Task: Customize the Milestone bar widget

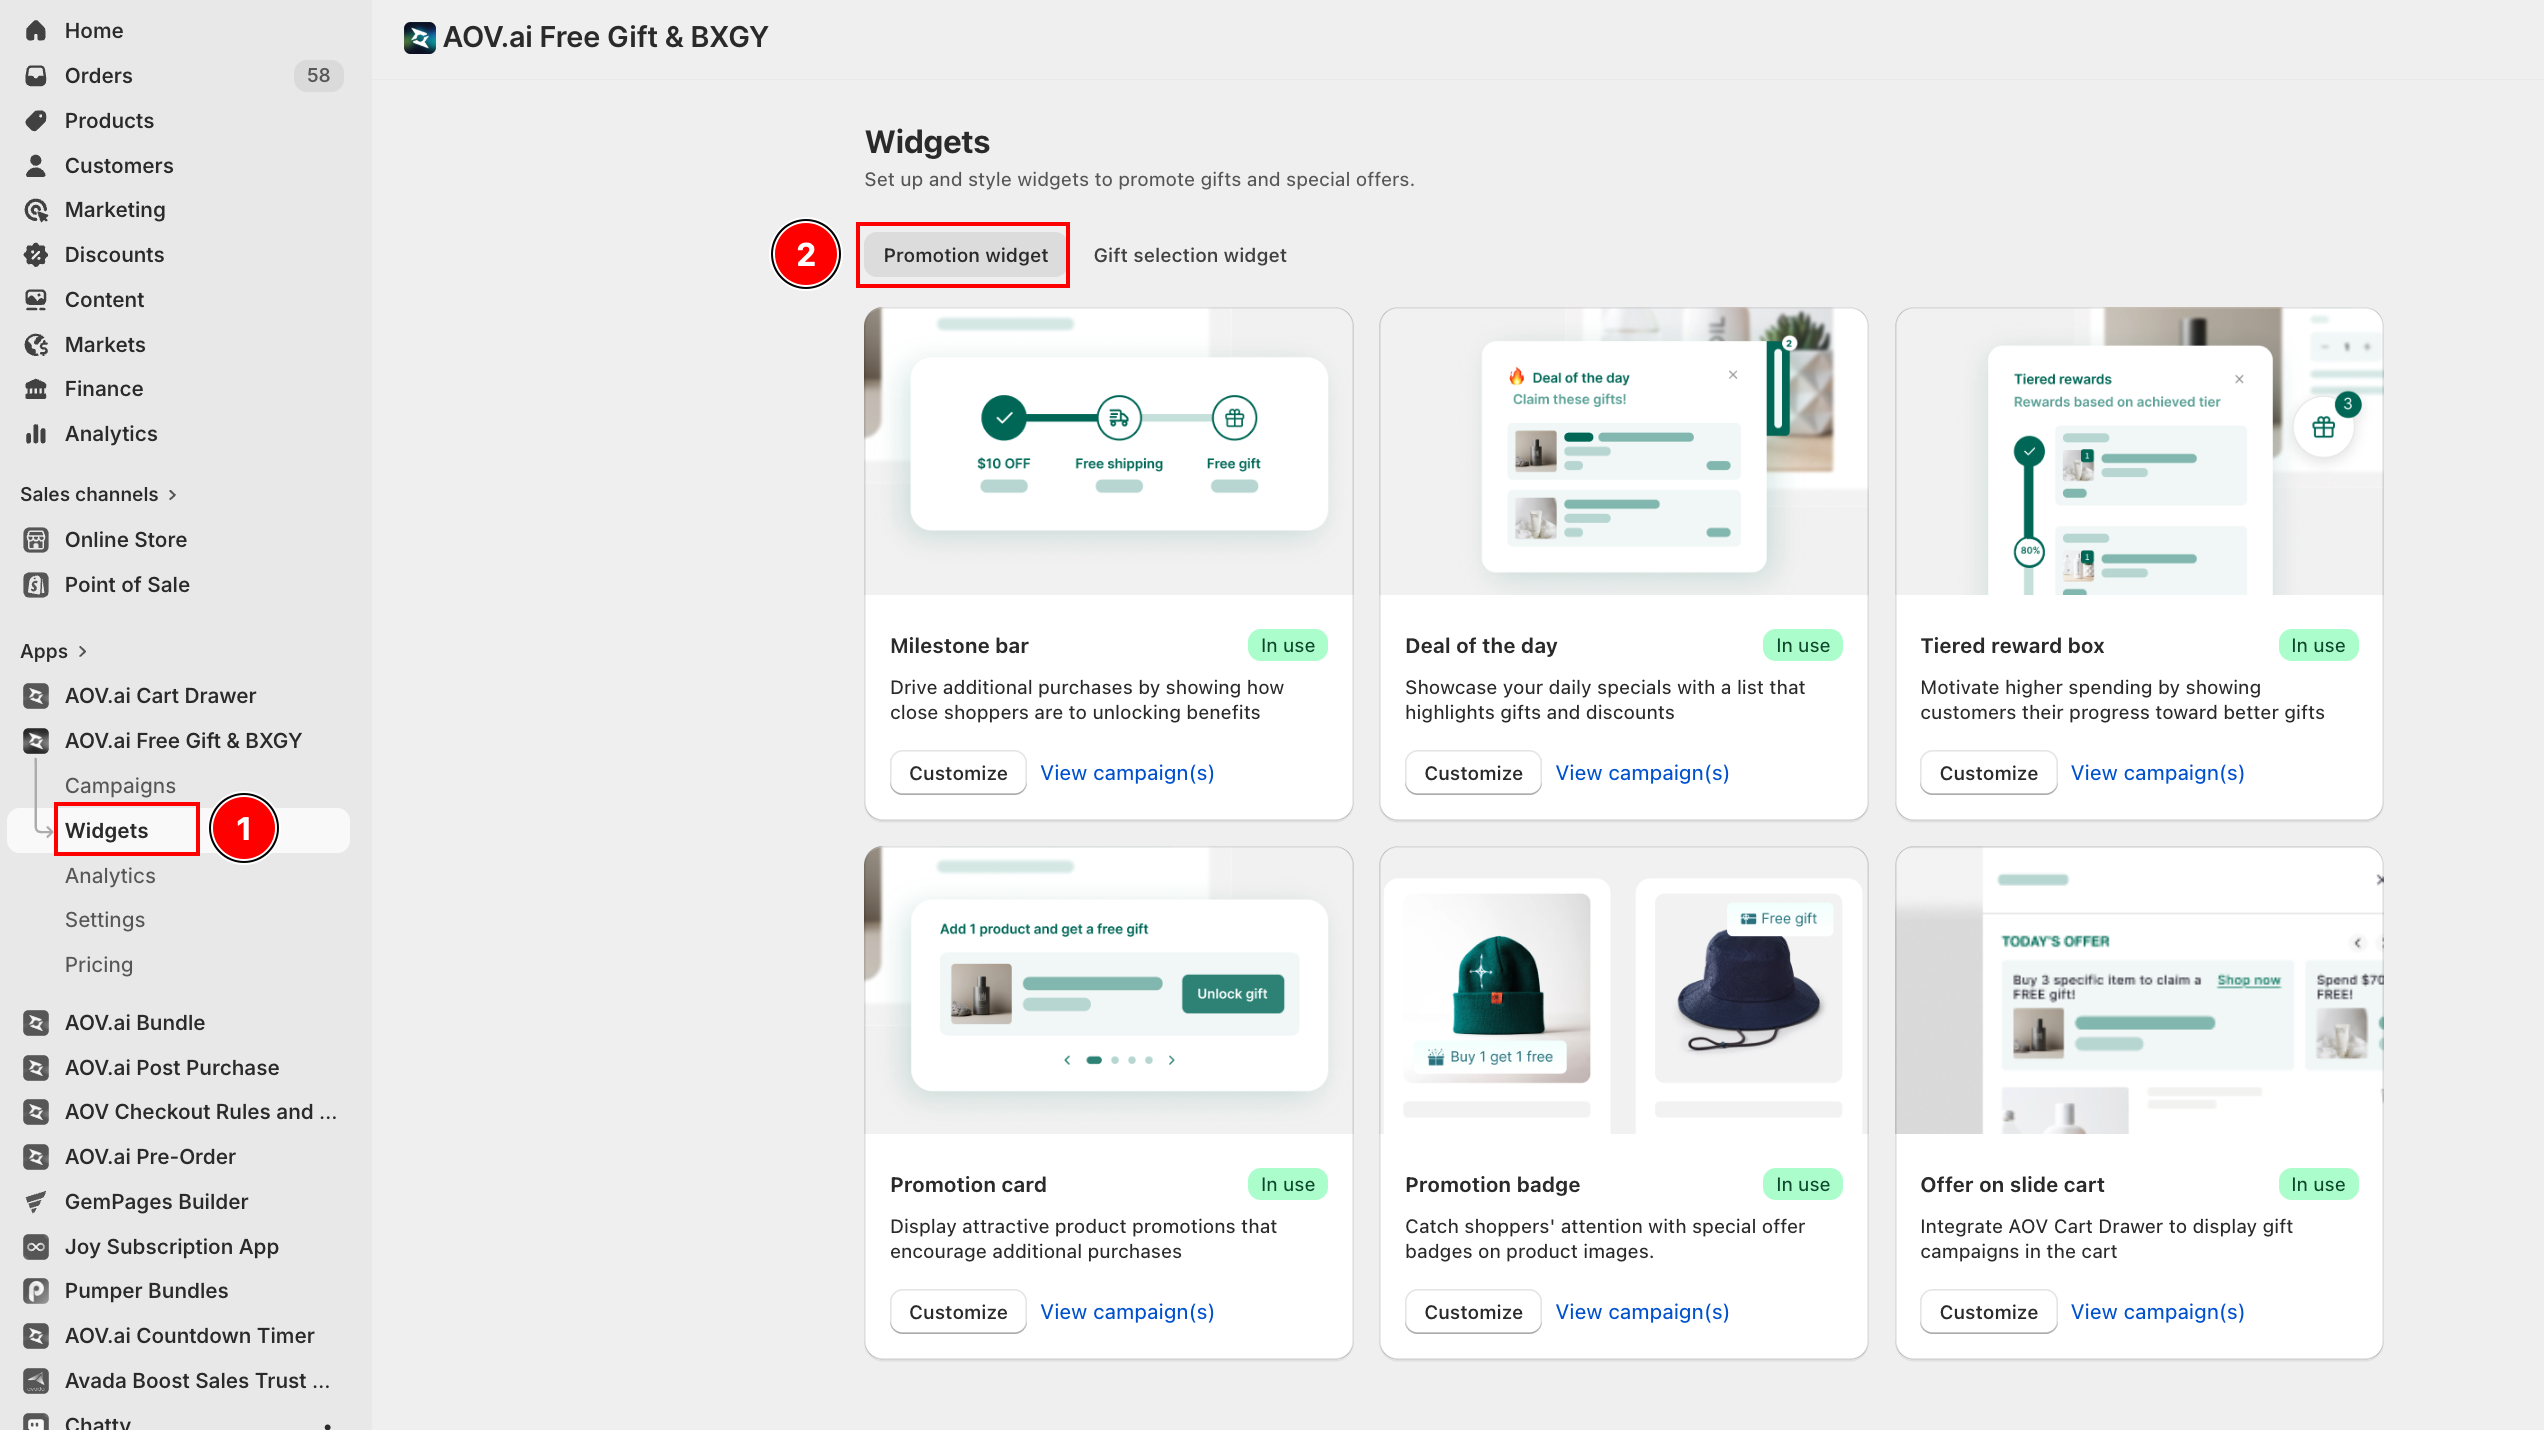Action: click(x=957, y=773)
